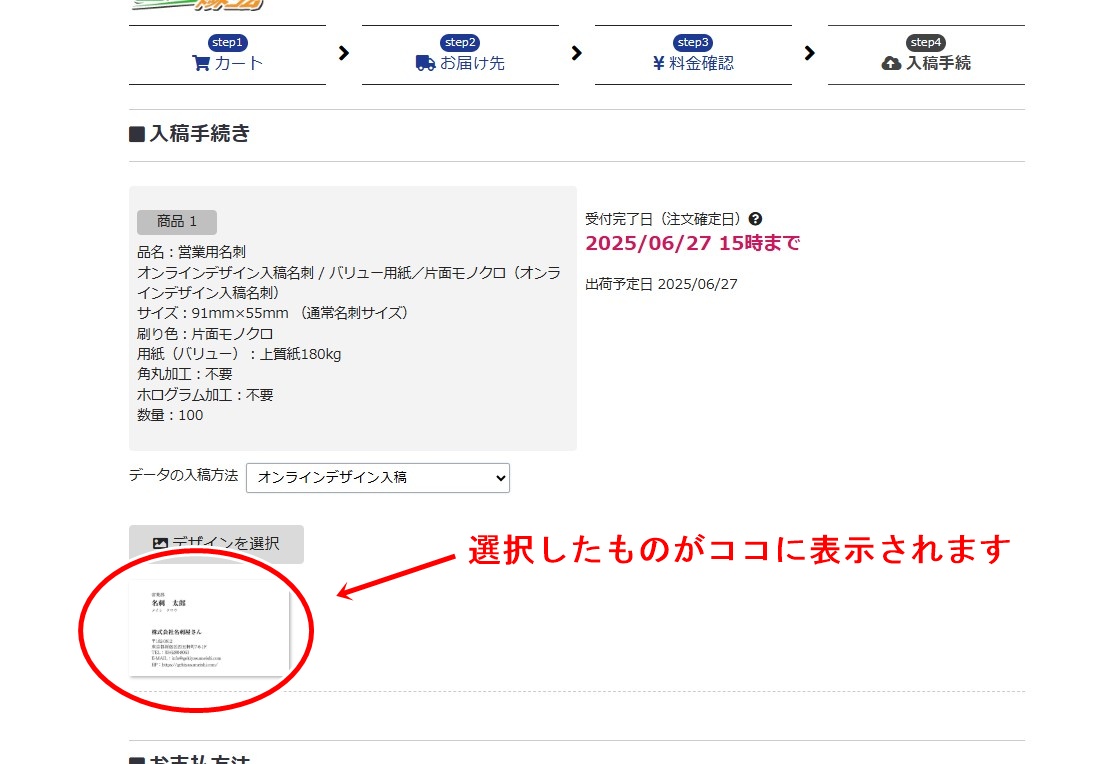Click the help question mark beside 受付完了日
Screen dimensions: 1094x764
pos(755,219)
